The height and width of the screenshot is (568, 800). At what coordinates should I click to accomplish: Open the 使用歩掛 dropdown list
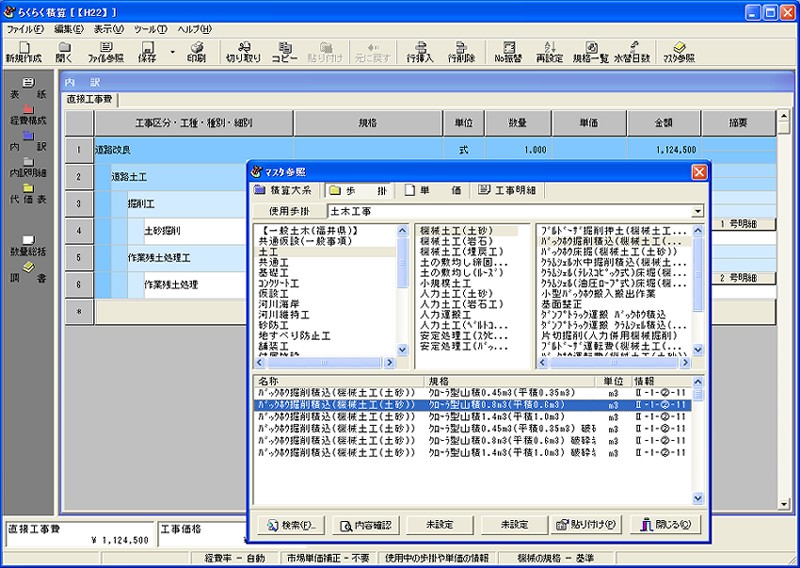pos(696,211)
